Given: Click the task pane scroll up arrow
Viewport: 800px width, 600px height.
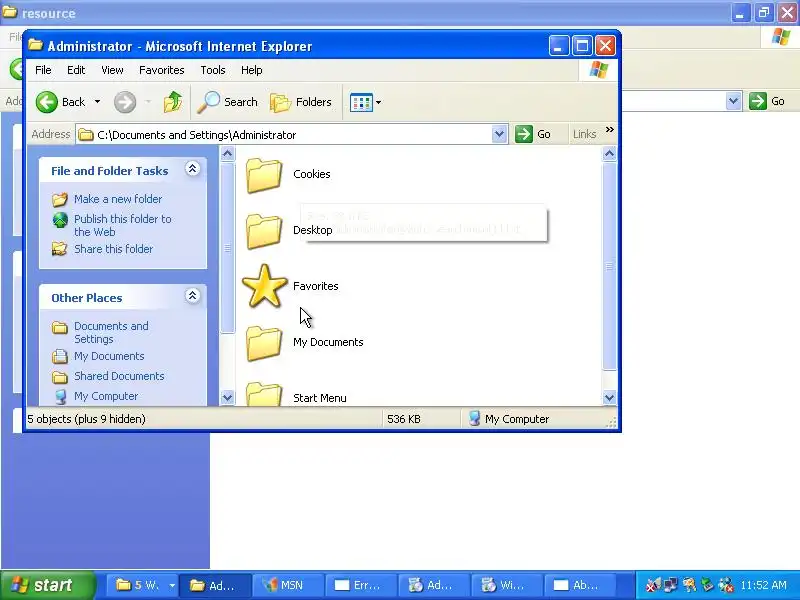Looking at the screenshot, I should (228, 154).
